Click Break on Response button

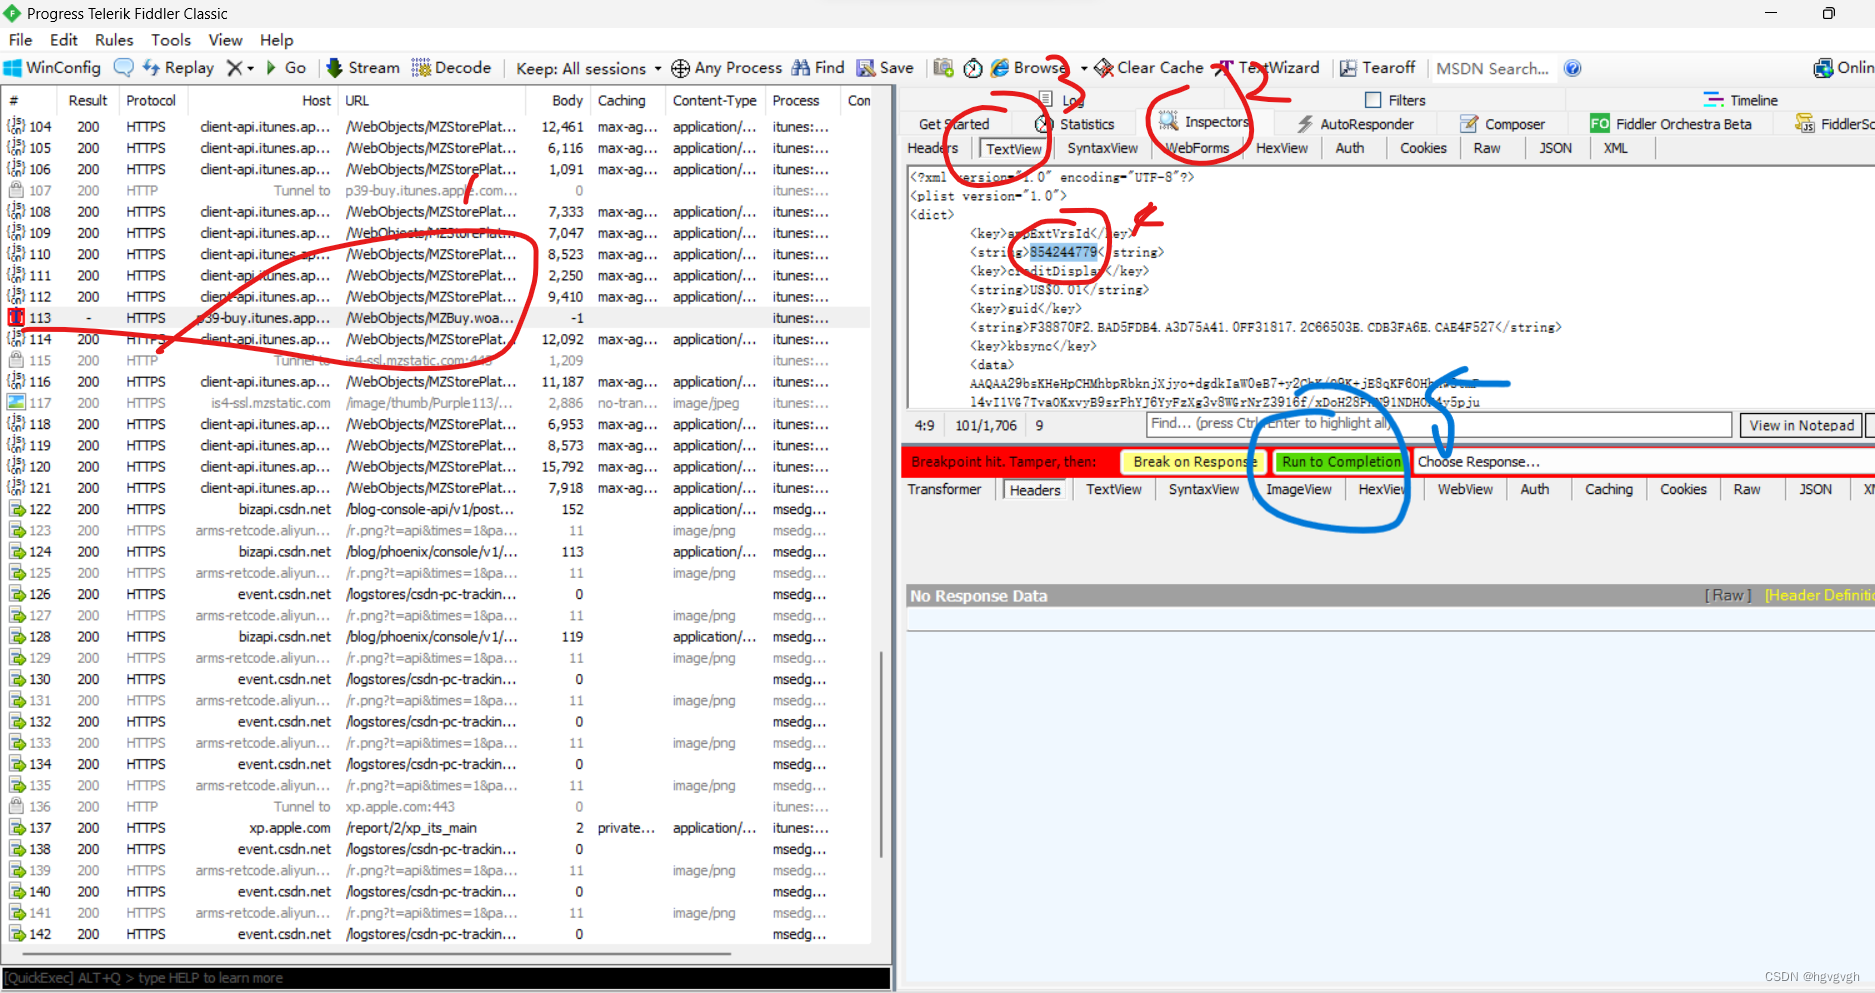(x=1194, y=462)
